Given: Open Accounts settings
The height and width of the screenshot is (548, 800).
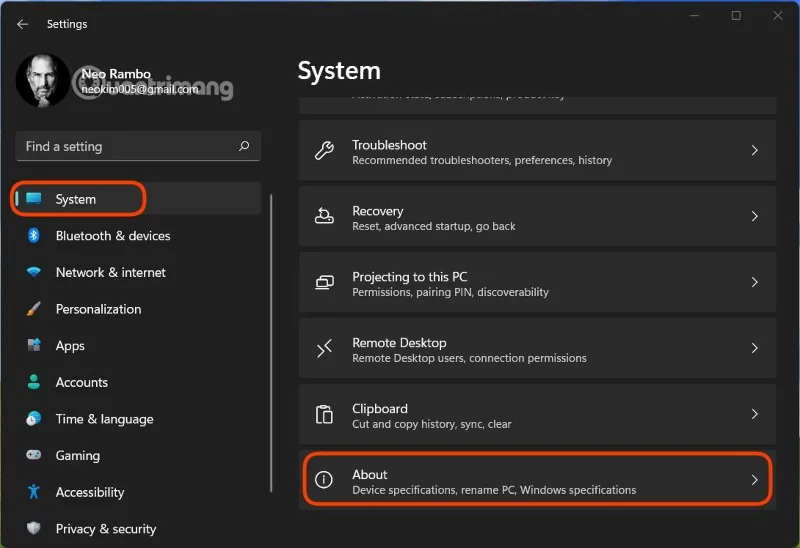Looking at the screenshot, I should click(138, 382).
